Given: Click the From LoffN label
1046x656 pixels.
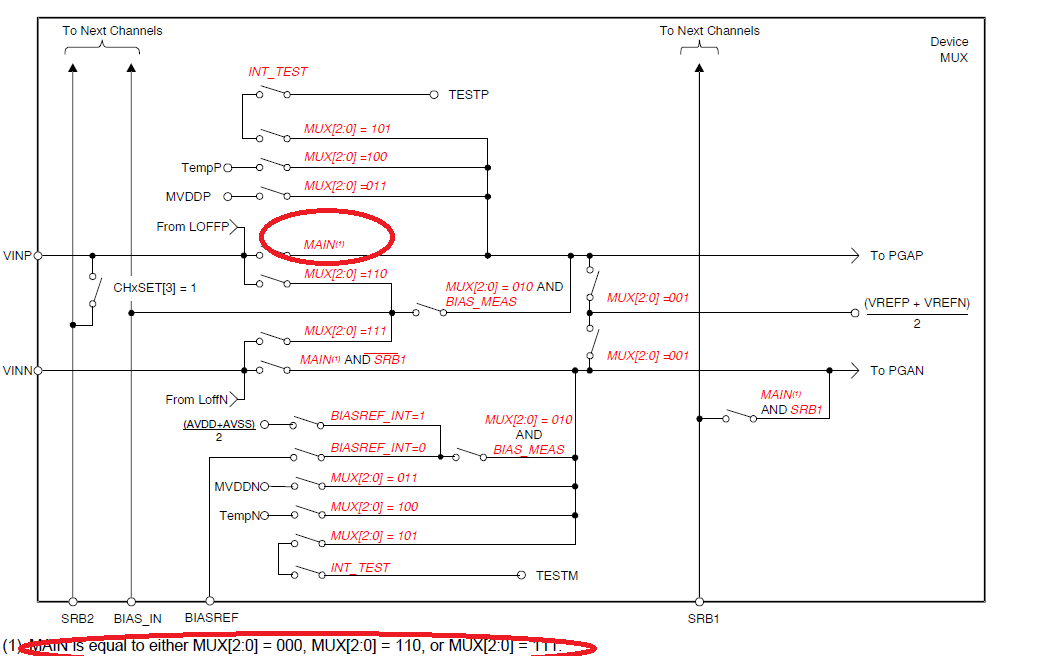Looking at the screenshot, I should tap(197, 400).
